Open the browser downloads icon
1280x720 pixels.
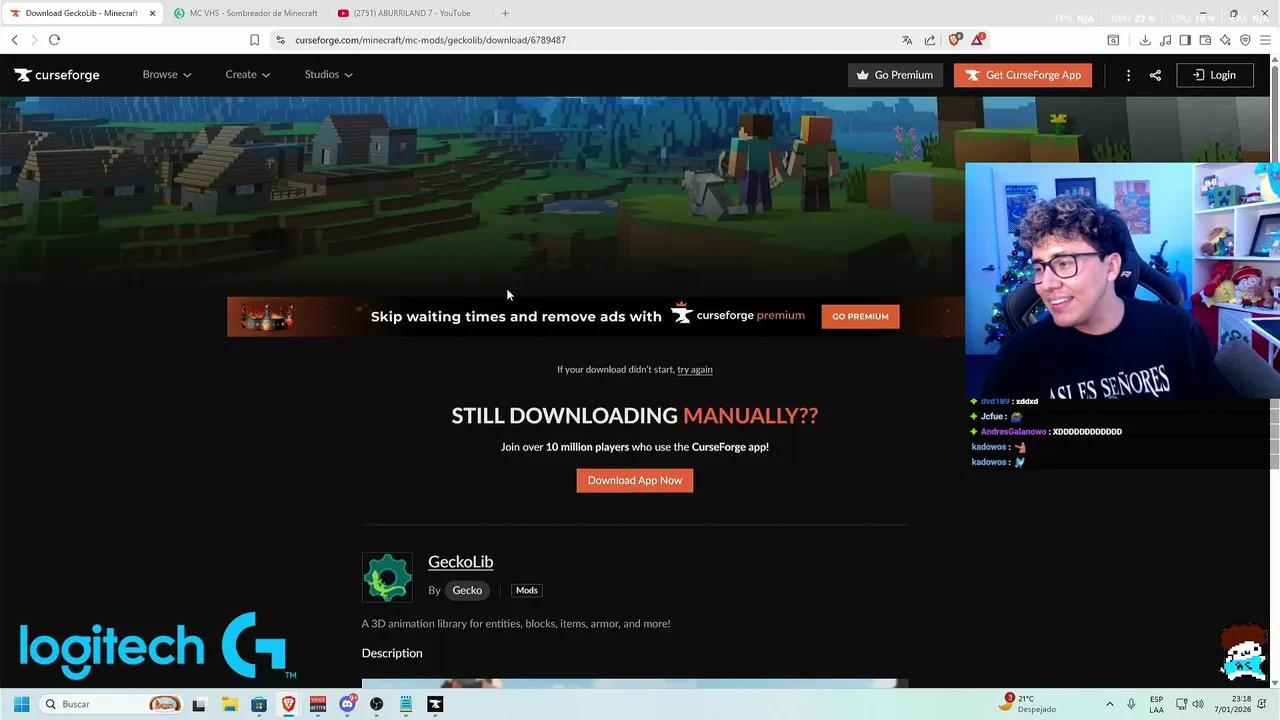tap(1145, 40)
